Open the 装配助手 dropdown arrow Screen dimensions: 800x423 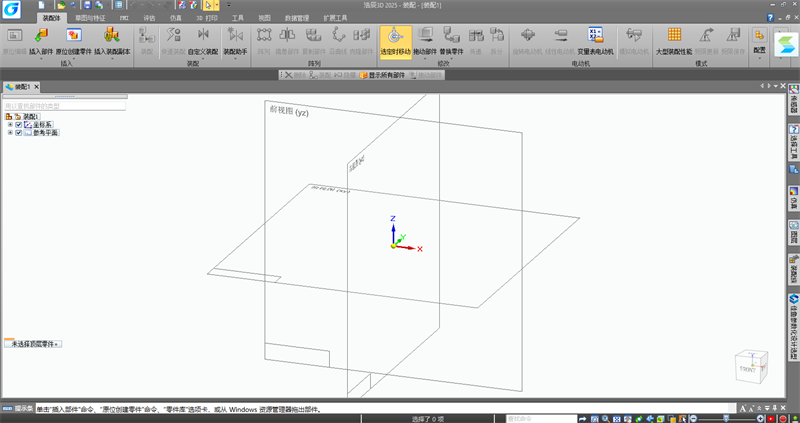[235, 58]
